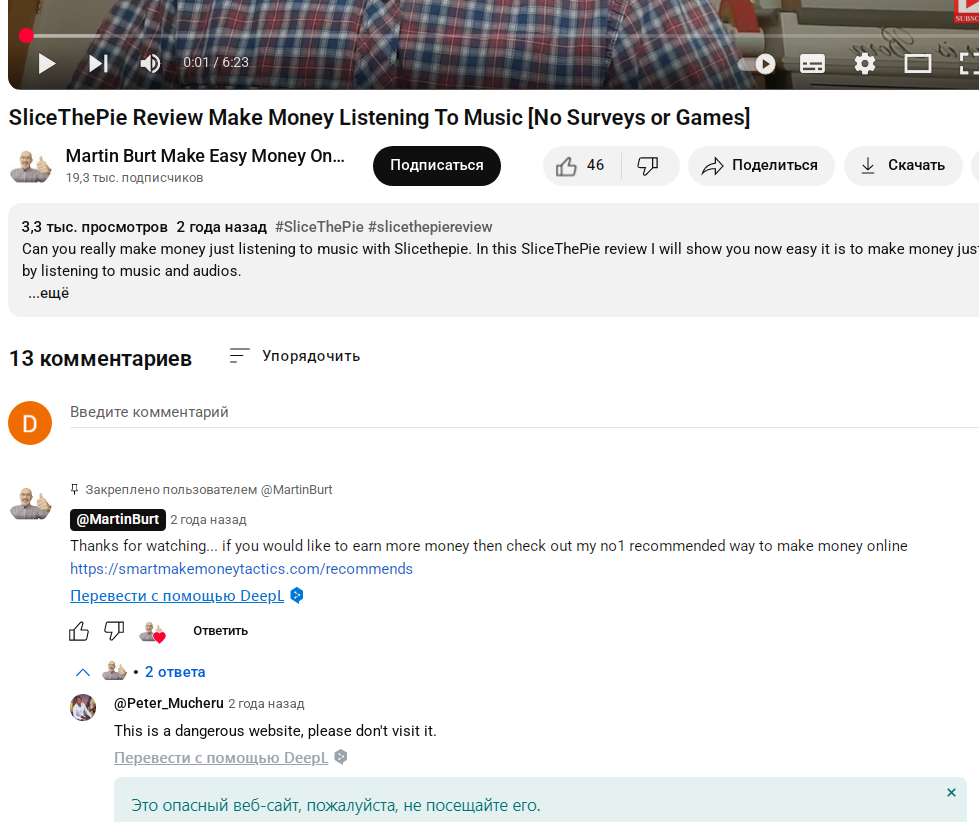Click the 13 комментариев heading
This screenshot has width=979, height=822.
tap(101, 358)
